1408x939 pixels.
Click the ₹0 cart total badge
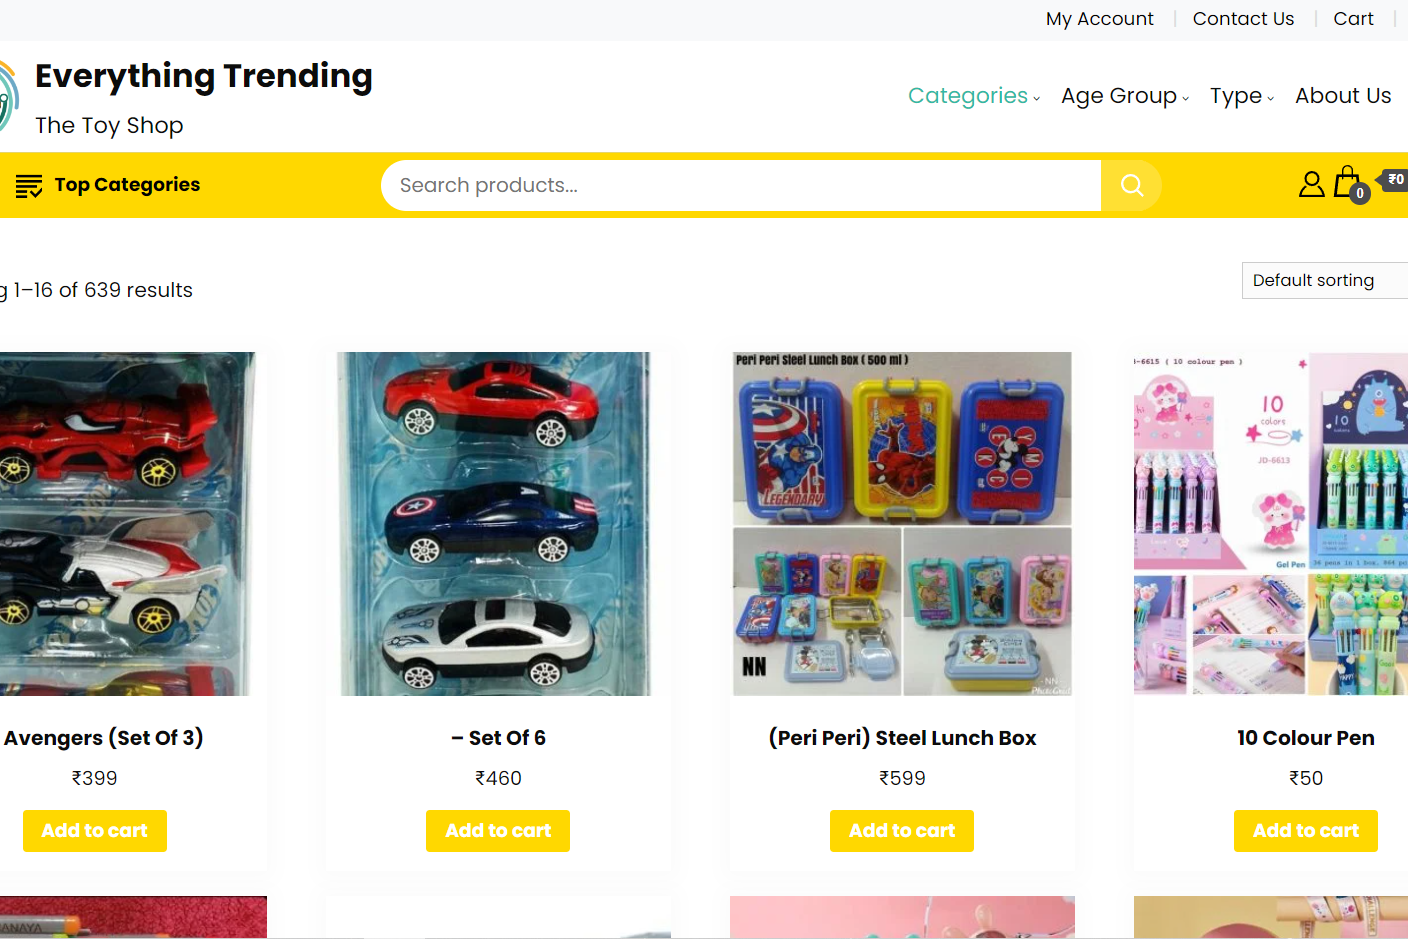pyautogui.click(x=1395, y=180)
